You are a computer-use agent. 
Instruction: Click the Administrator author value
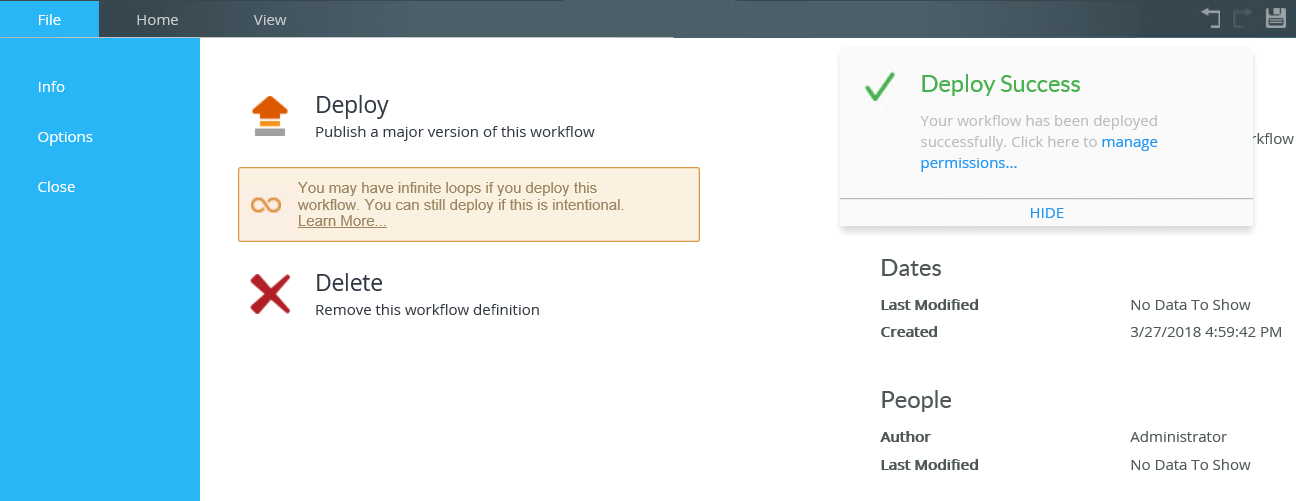[x=1178, y=437]
